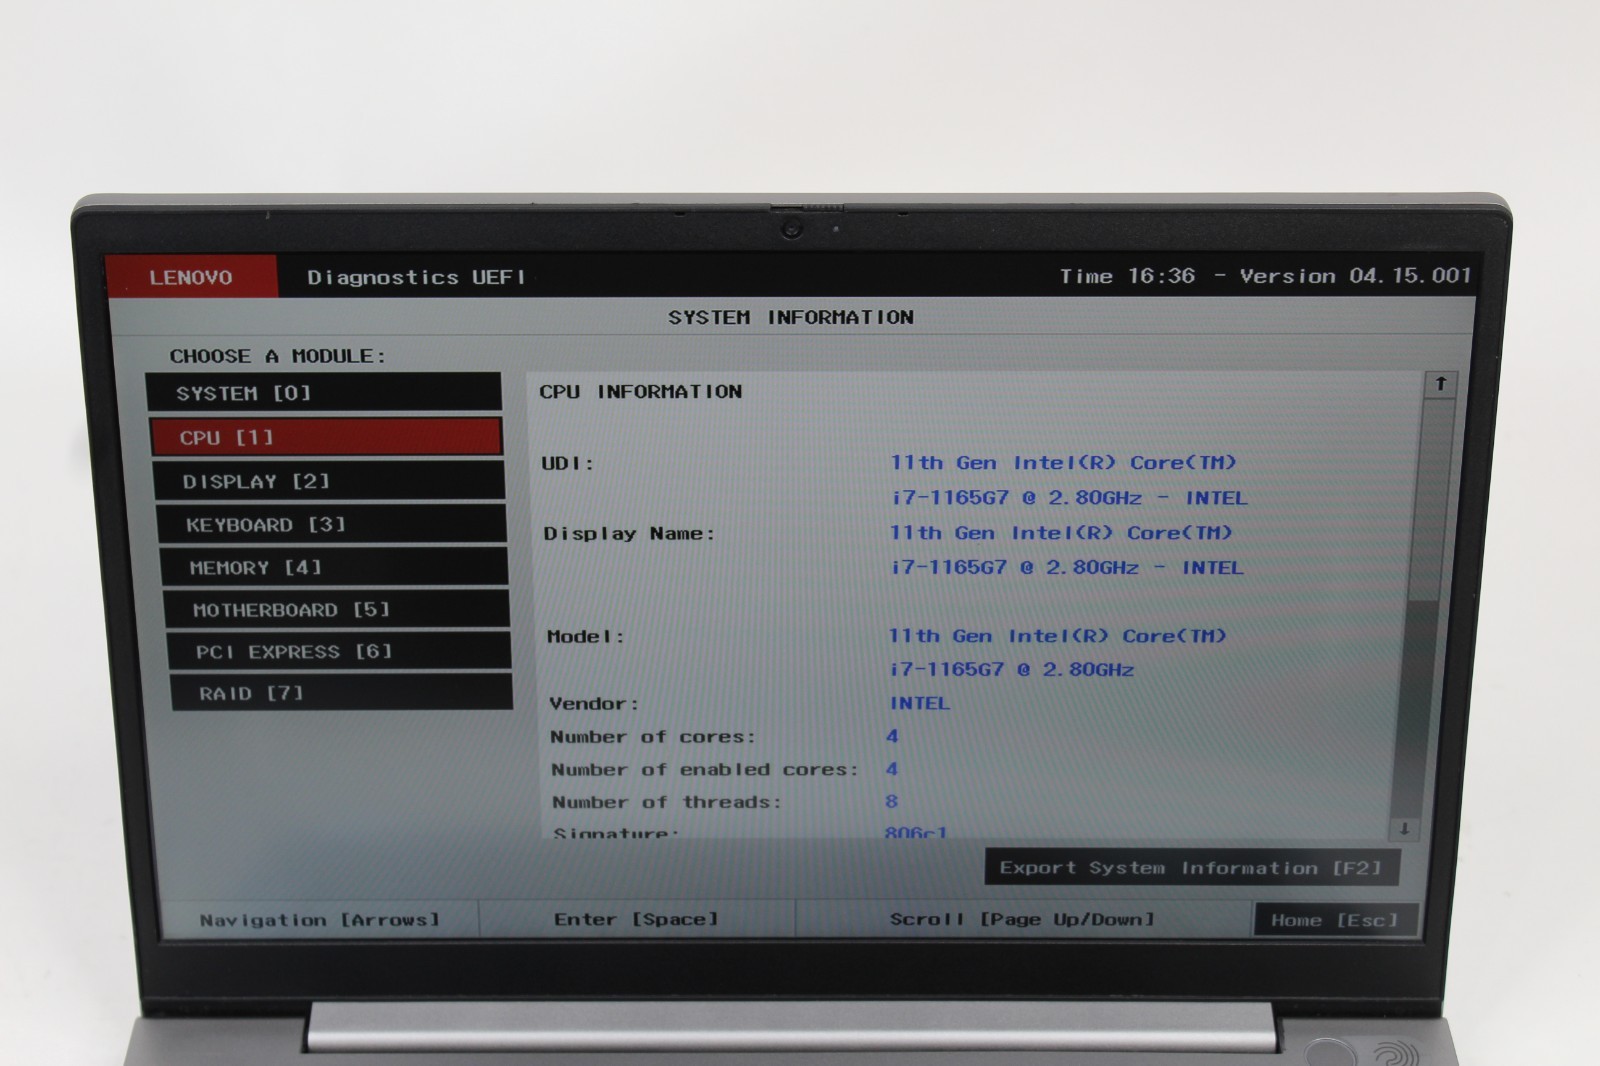Viewport: 1600px width, 1066px height.
Task: Open the MEMORY [4] module
Action: (x=334, y=567)
